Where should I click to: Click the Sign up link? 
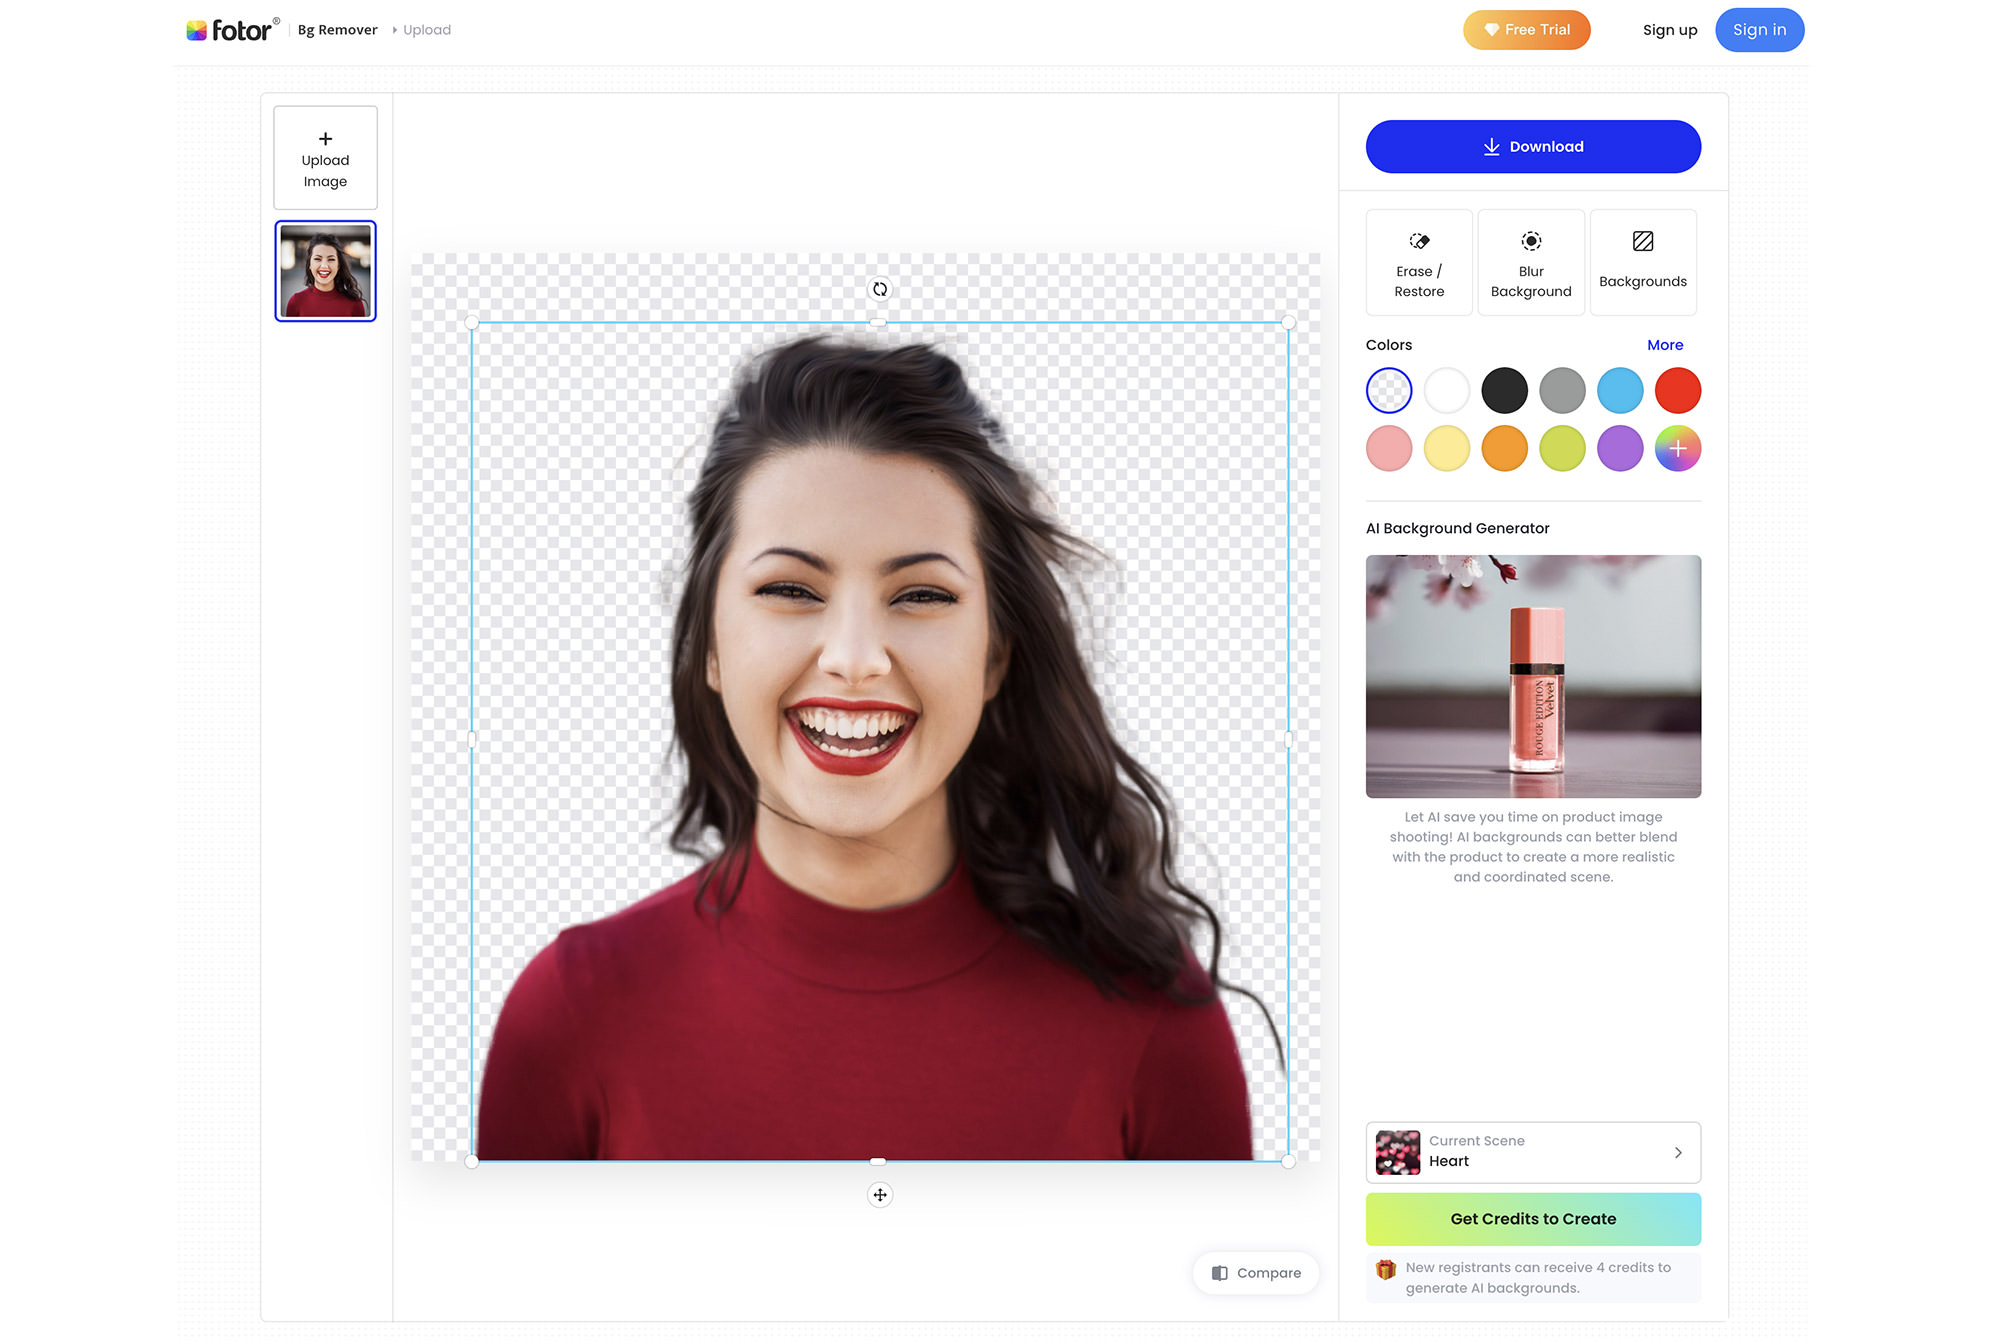1669,28
